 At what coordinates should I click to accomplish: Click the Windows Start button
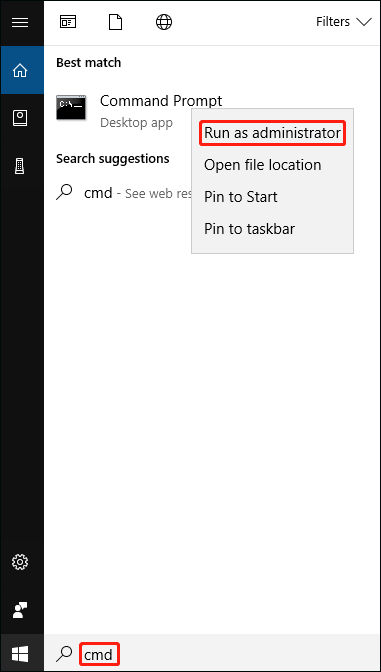pyautogui.click(x=20, y=654)
